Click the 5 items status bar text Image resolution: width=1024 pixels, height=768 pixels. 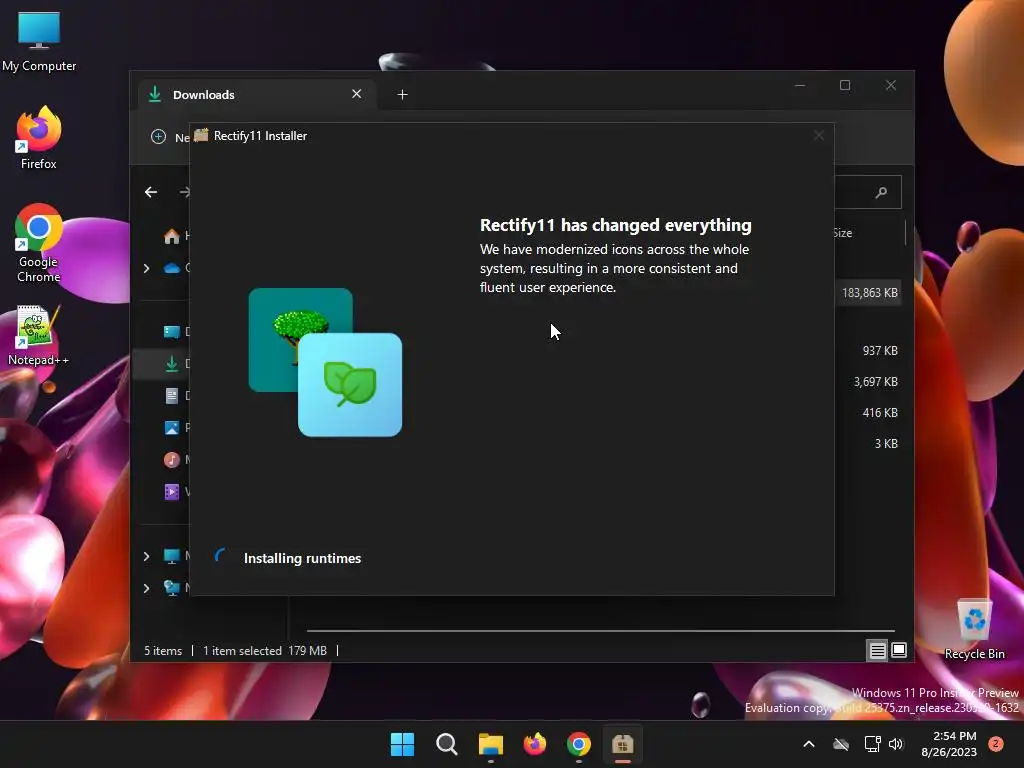163,650
